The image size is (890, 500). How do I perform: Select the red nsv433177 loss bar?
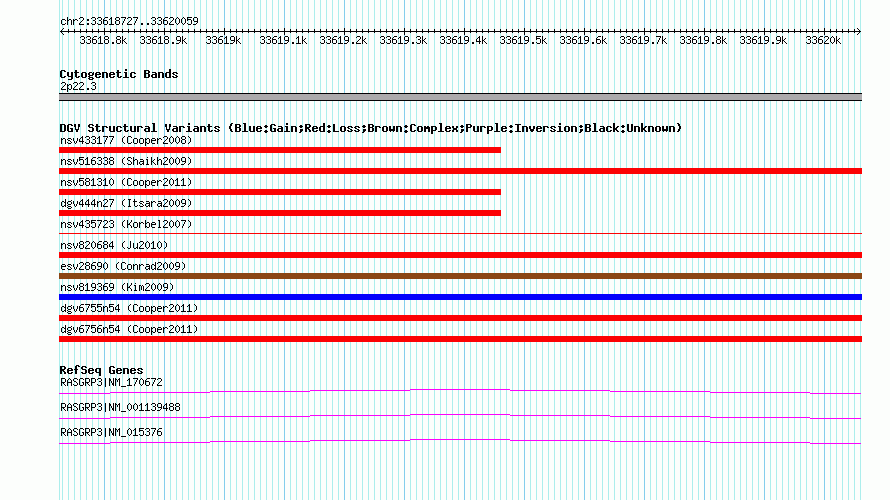point(280,150)
